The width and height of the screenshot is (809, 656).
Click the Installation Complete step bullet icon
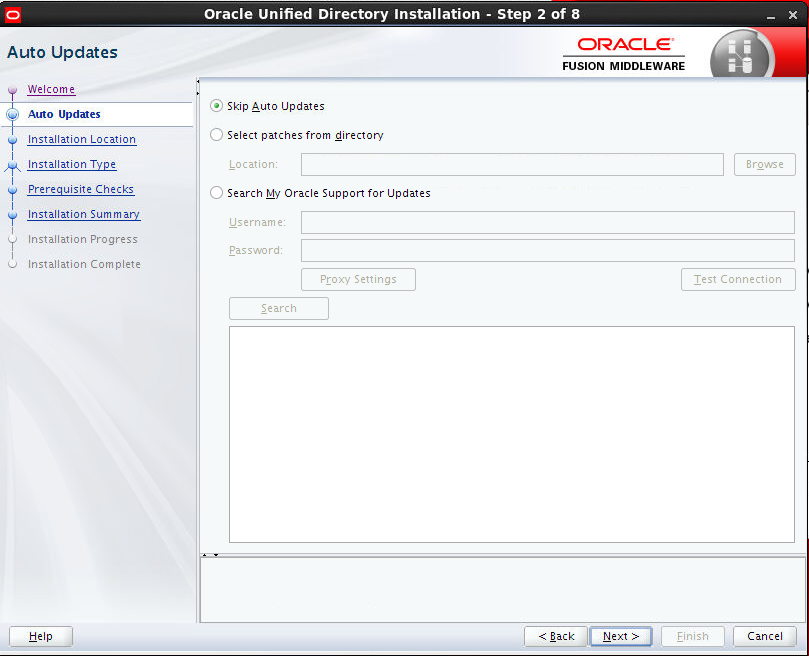tap(13, 264)
